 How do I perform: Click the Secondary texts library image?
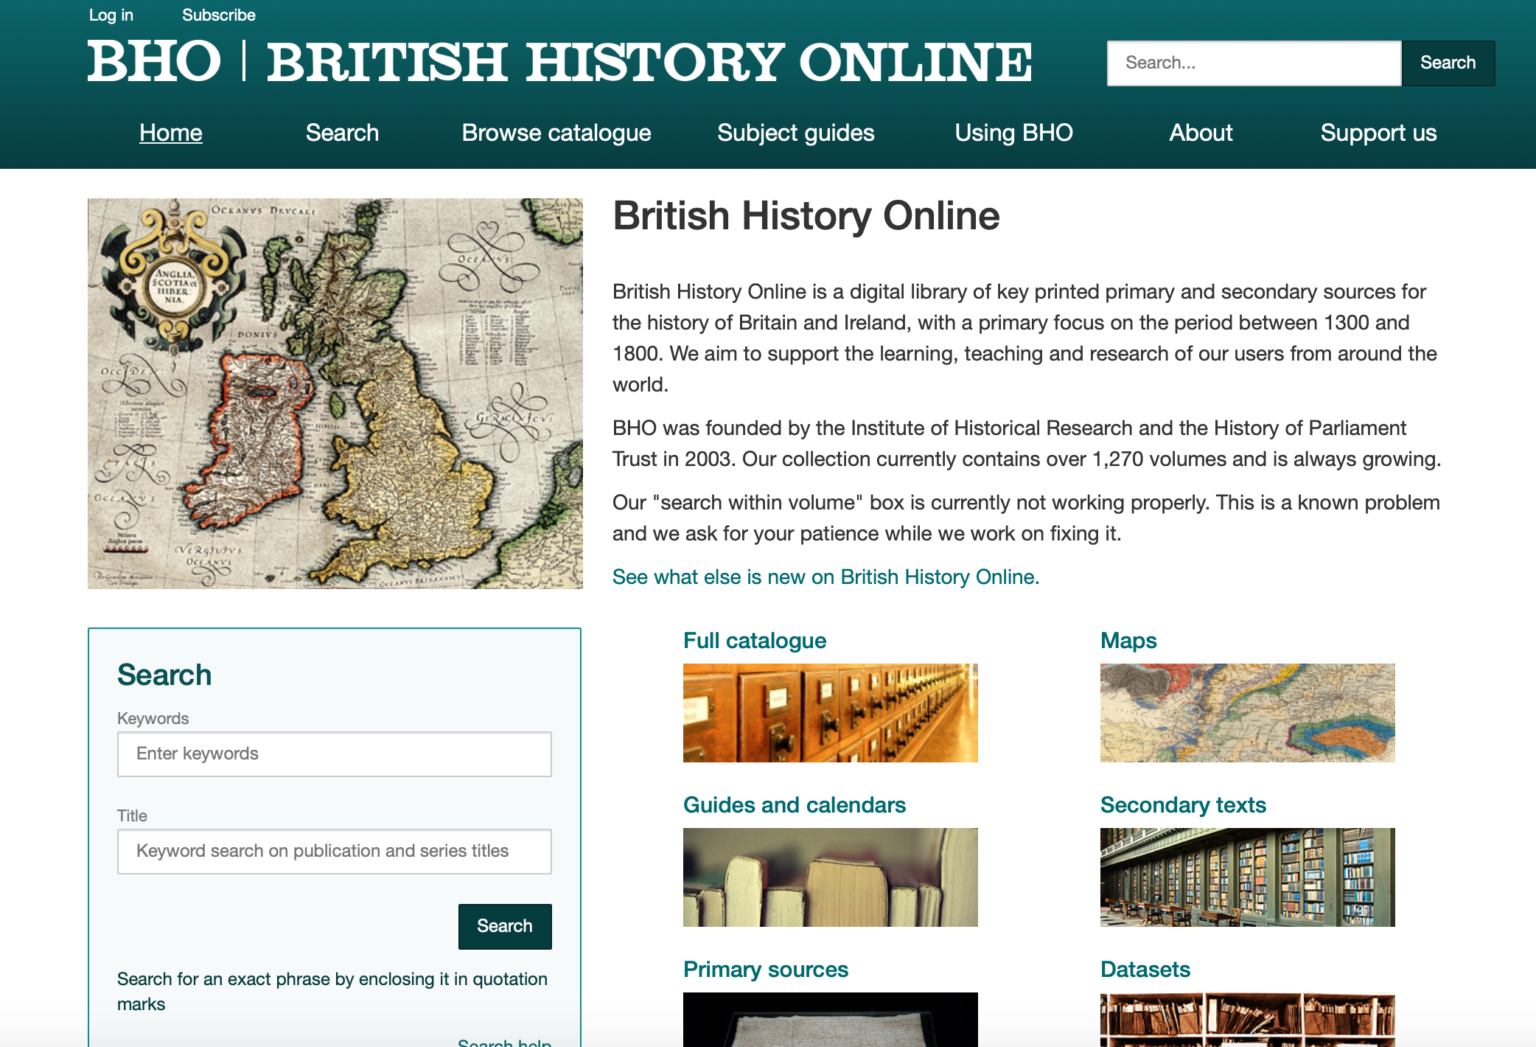coord(1247,877)
